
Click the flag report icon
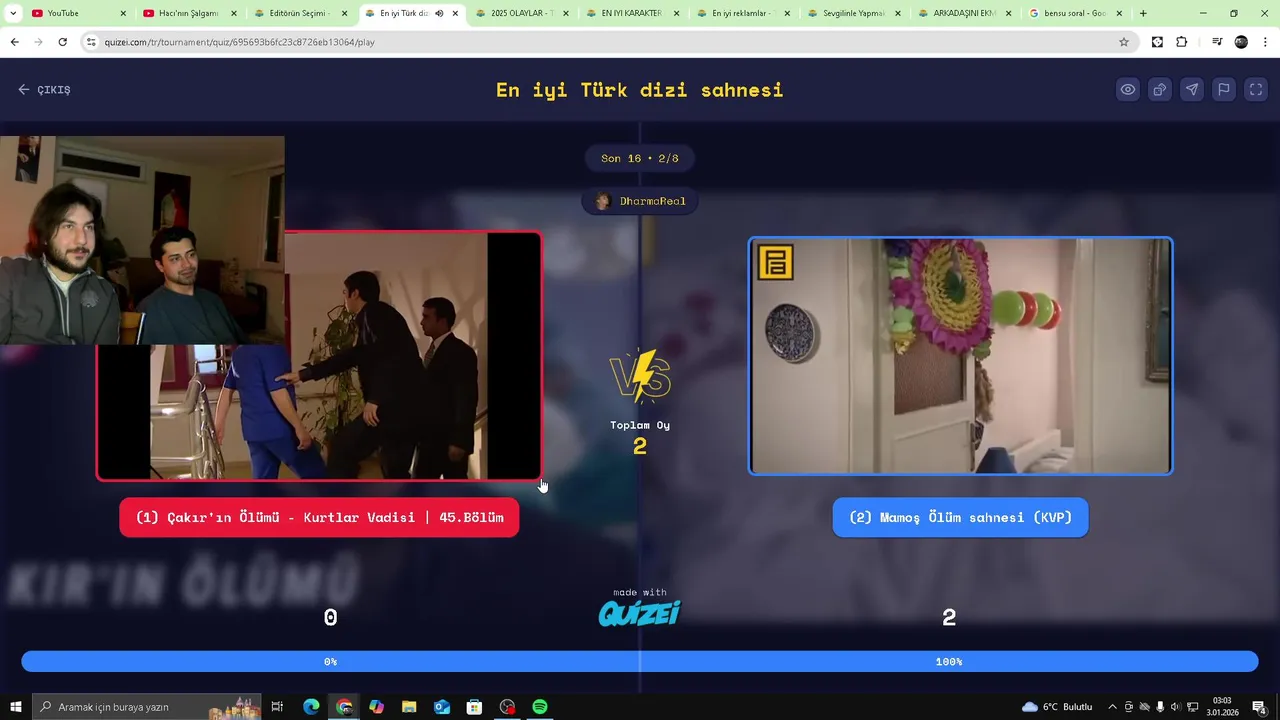pyautogui.click(x=1224, y=89)
